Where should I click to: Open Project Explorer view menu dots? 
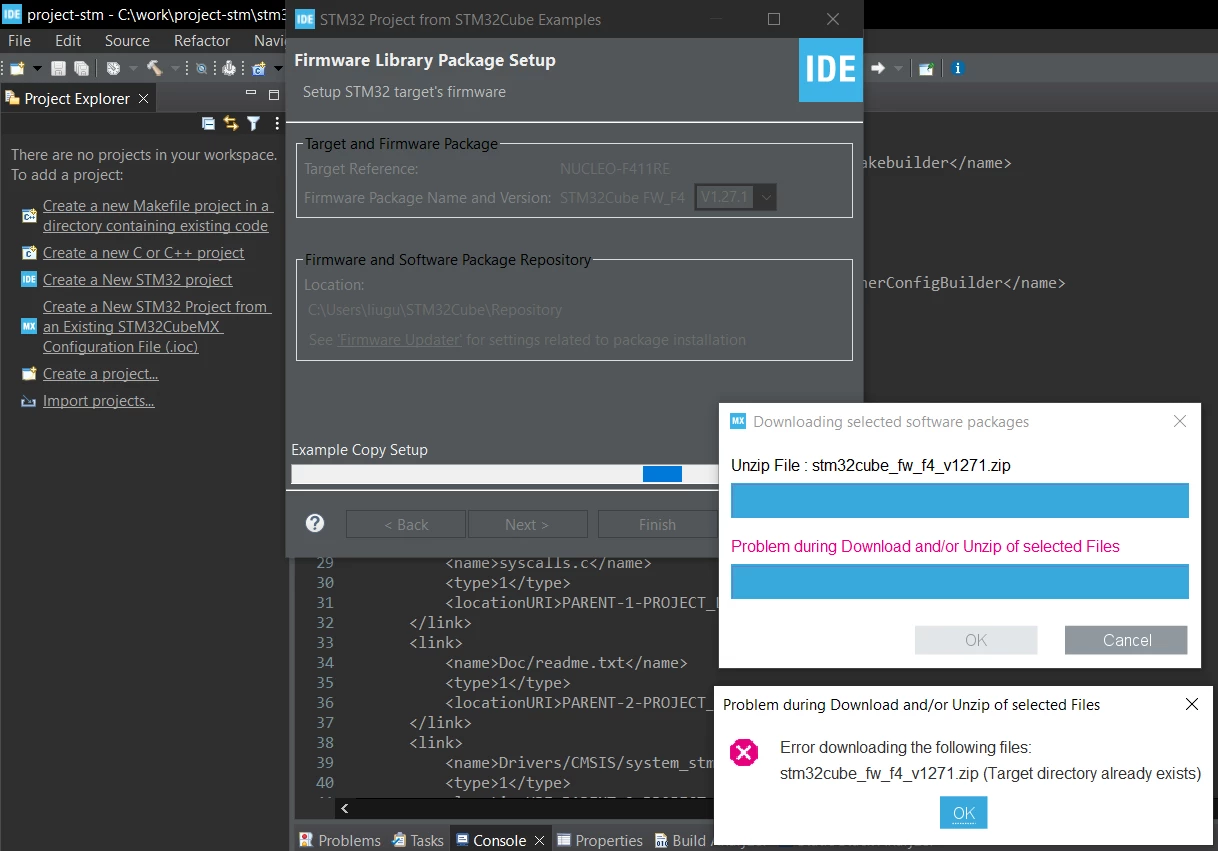(277, 123)
